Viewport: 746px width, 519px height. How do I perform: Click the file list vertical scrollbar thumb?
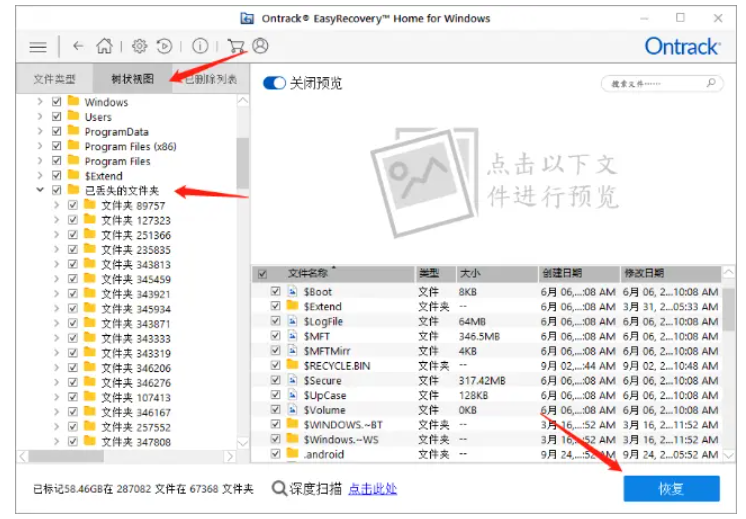pyautogui.click(x=728, y=309)
